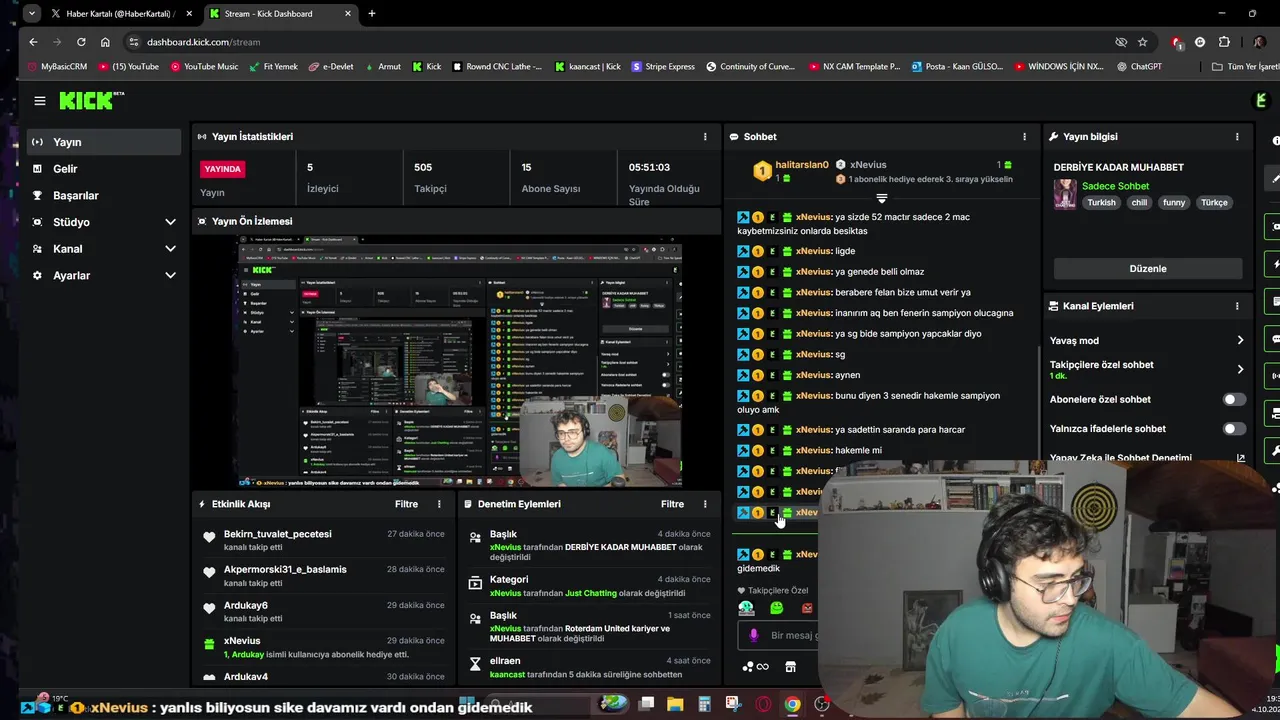Click the Düzenle button
Viewport: 1280px width, 720px height.
[1148, 269]
